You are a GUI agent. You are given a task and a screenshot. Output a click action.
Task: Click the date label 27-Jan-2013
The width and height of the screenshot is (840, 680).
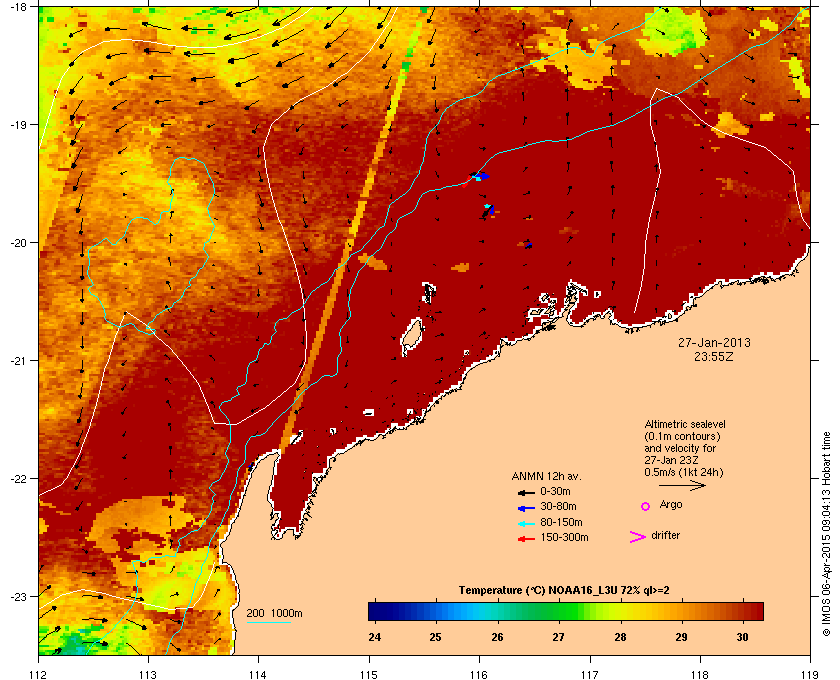tap(714, 343)
